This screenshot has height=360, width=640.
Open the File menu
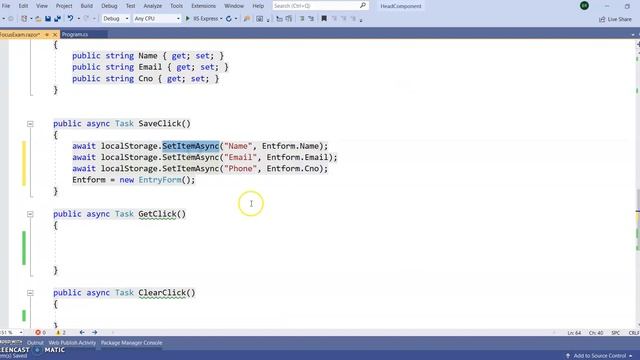pyautogui.click(x=6, y=6)
